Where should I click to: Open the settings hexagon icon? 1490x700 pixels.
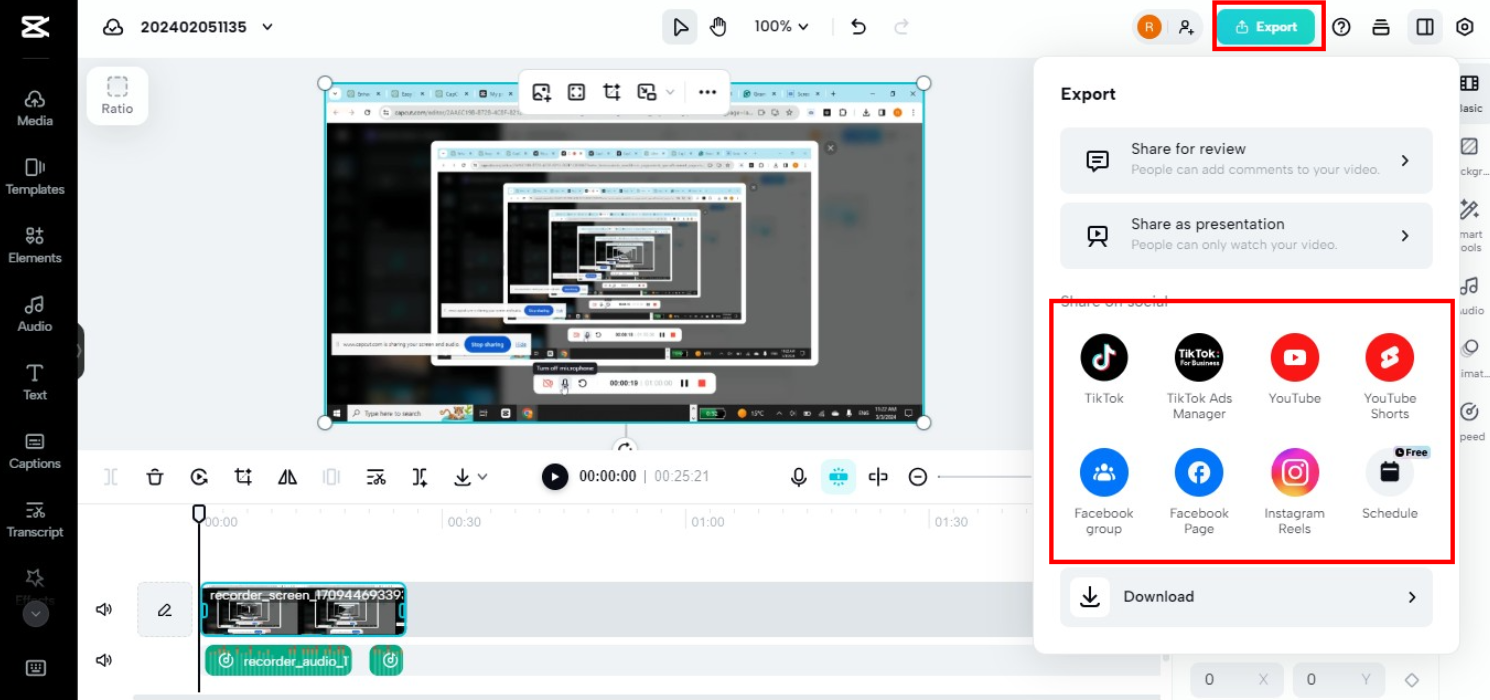(1465, 27)
